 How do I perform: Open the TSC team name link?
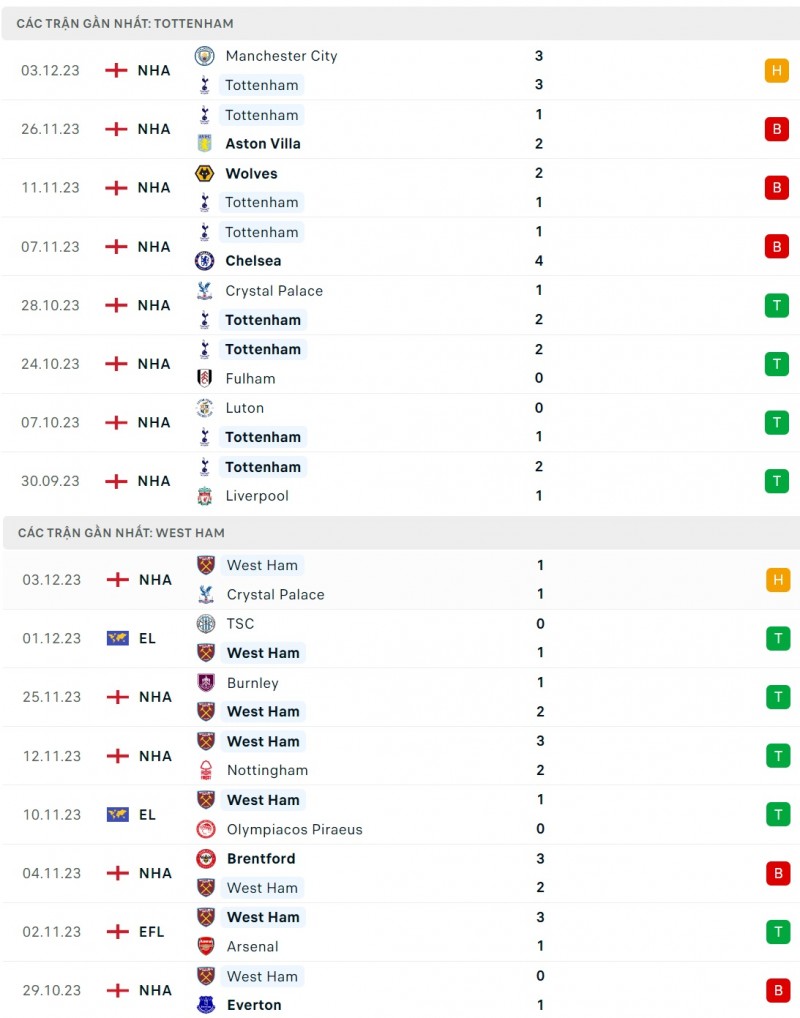(x=240, y=624)
